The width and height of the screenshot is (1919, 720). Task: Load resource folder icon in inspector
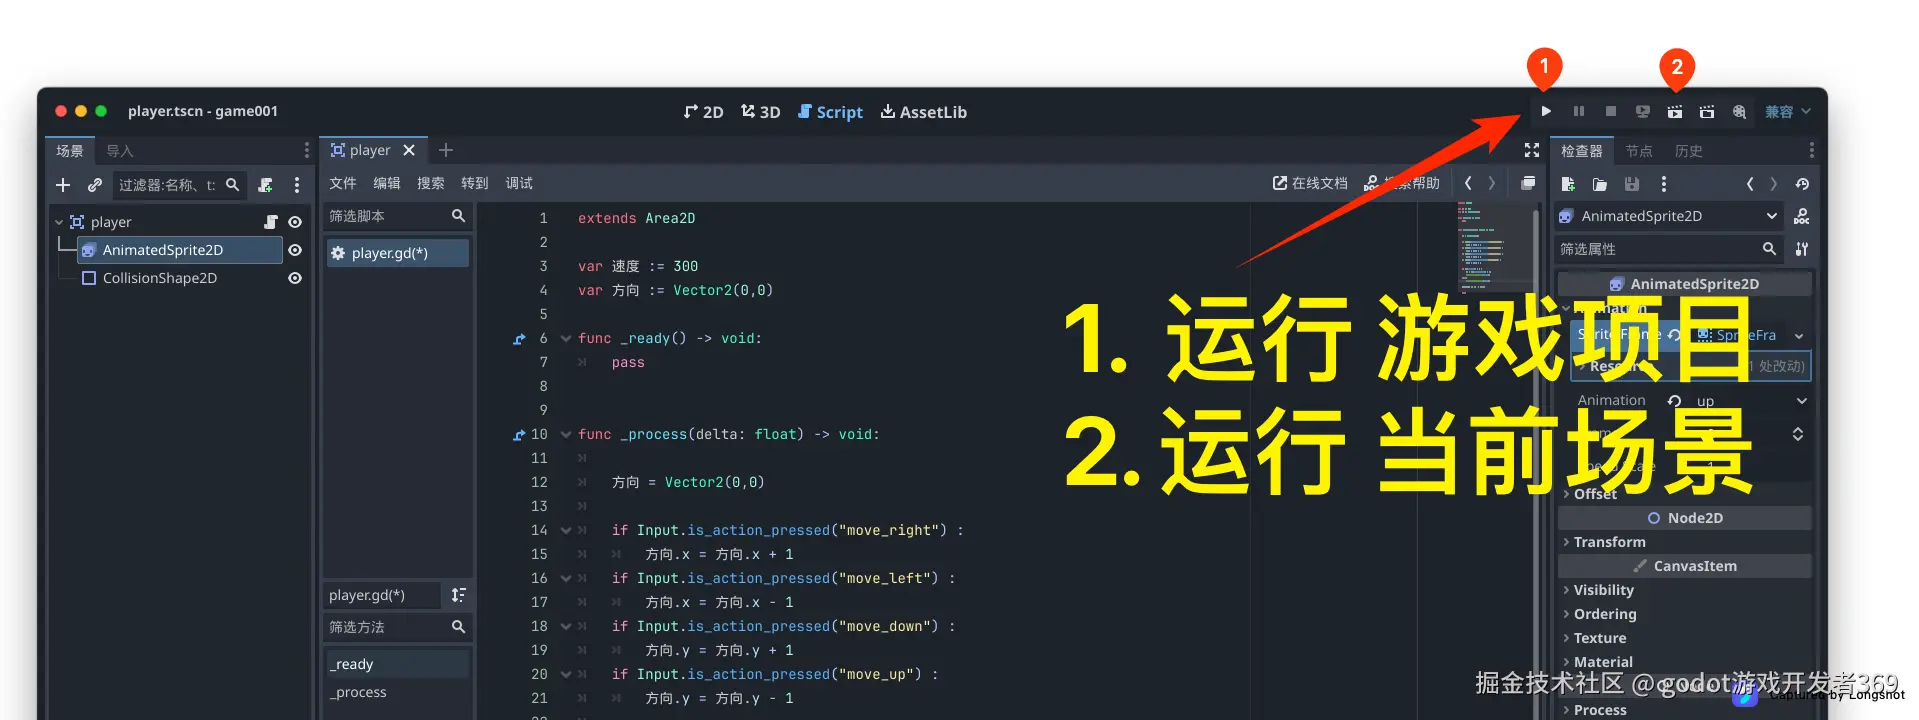pyautogui.click(x=1600, y=184)
